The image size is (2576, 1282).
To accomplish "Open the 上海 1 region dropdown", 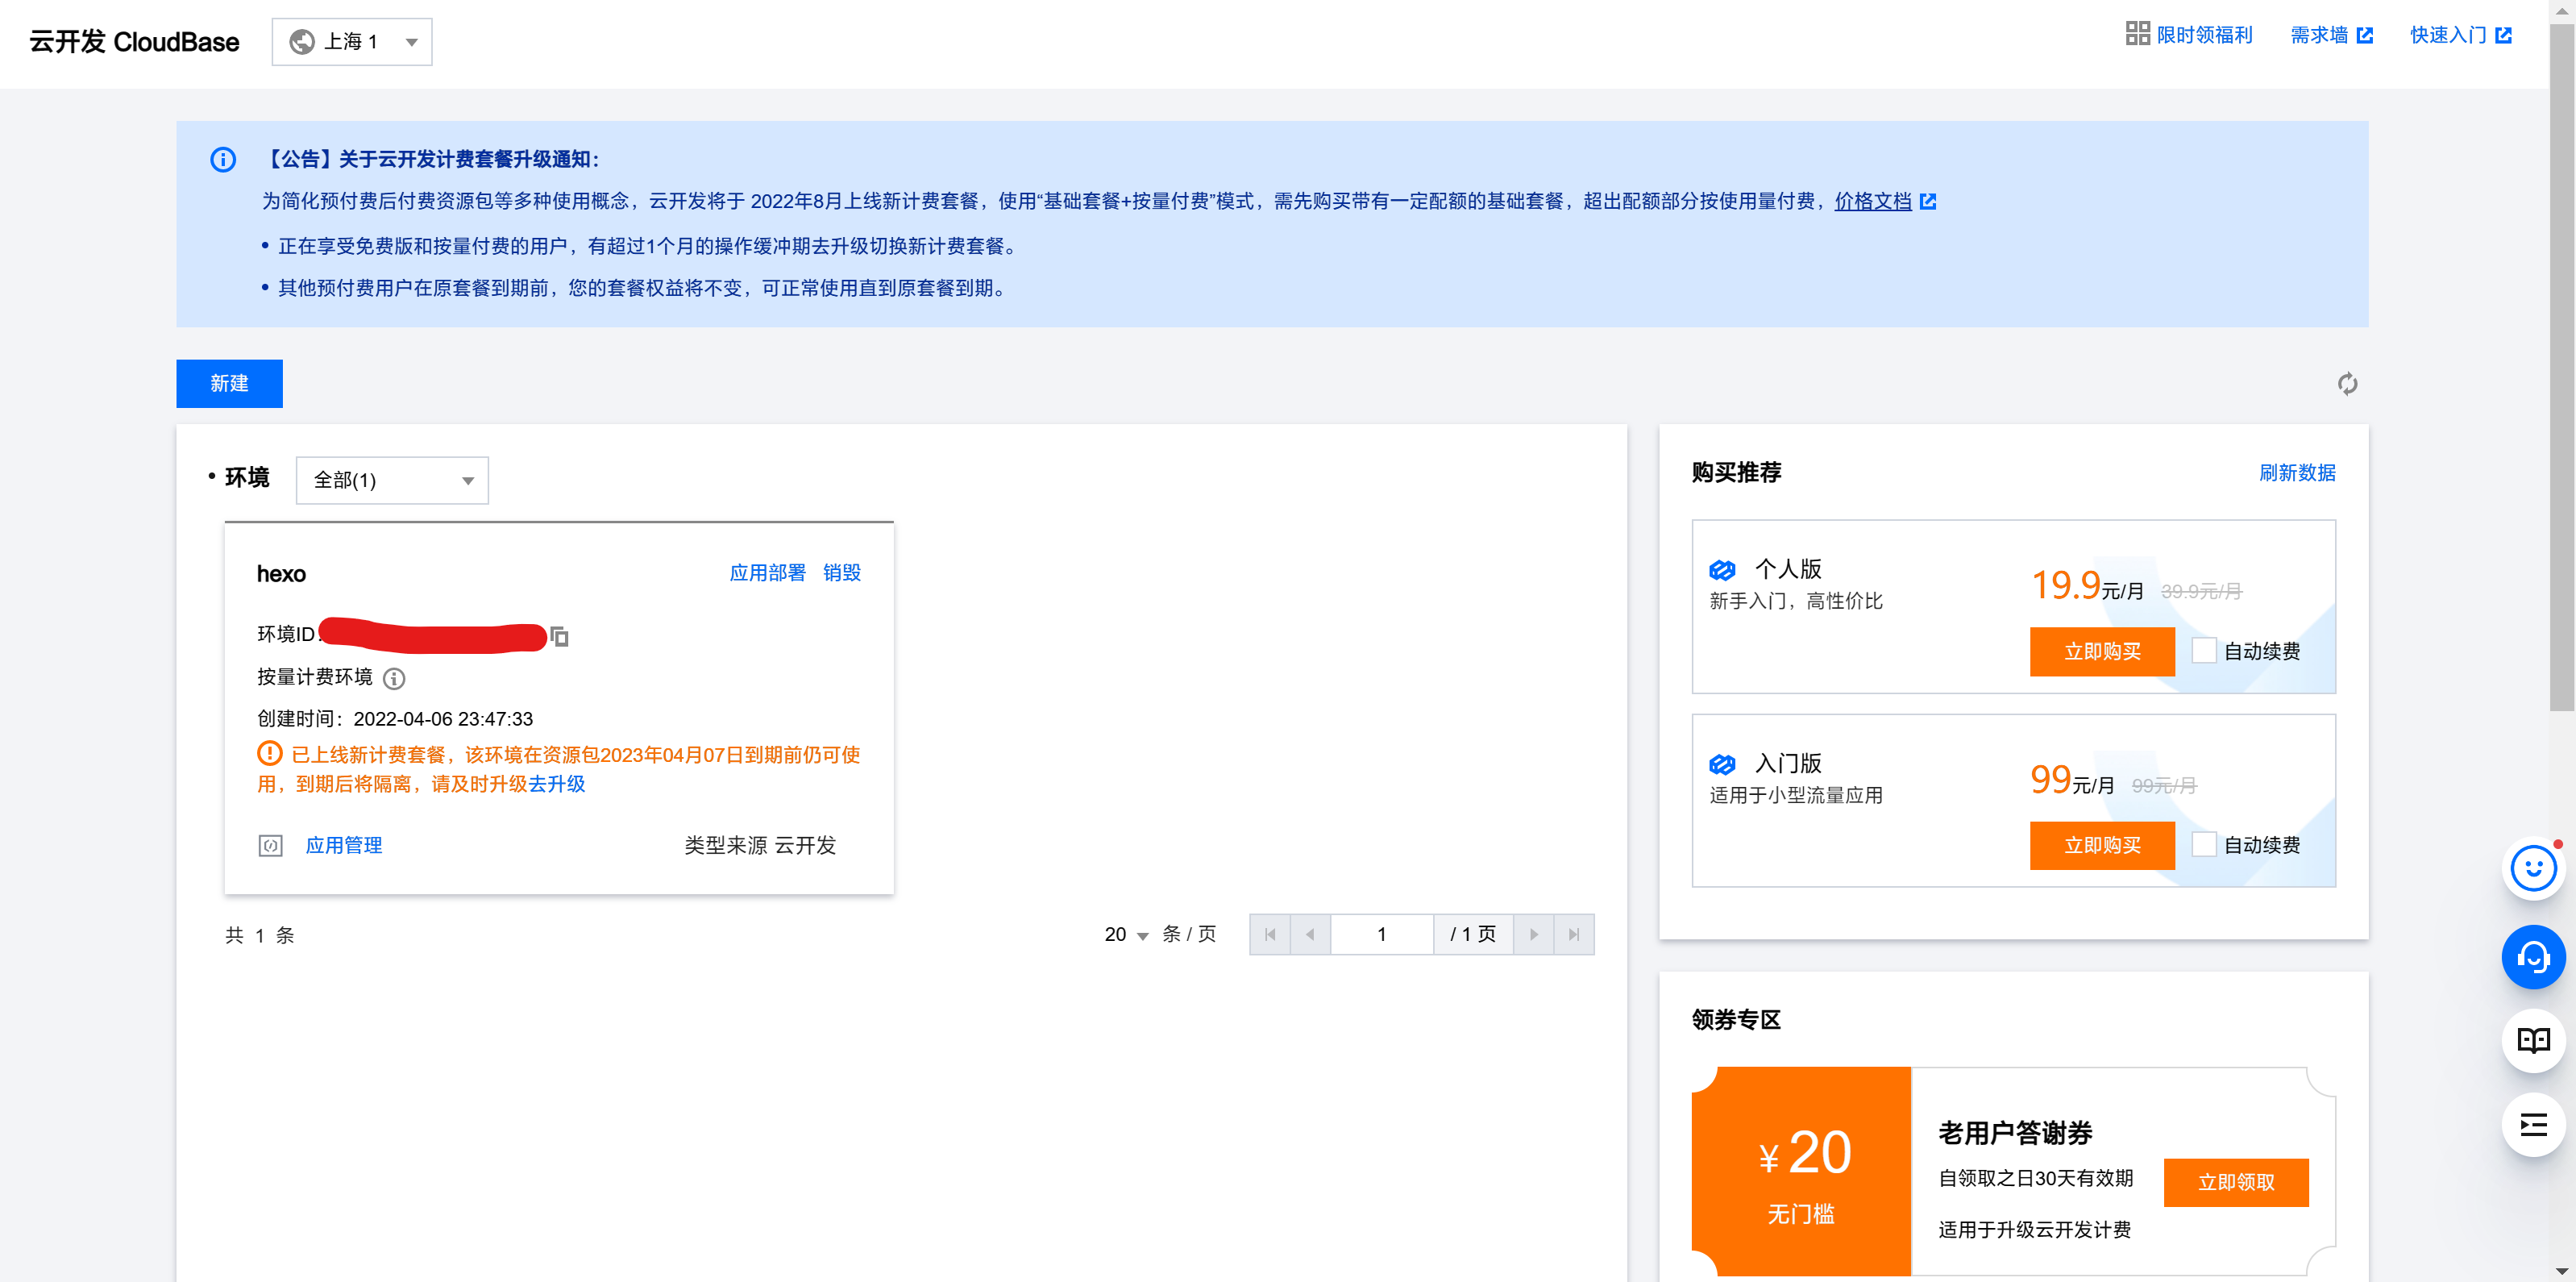I will tap(352, 42).
